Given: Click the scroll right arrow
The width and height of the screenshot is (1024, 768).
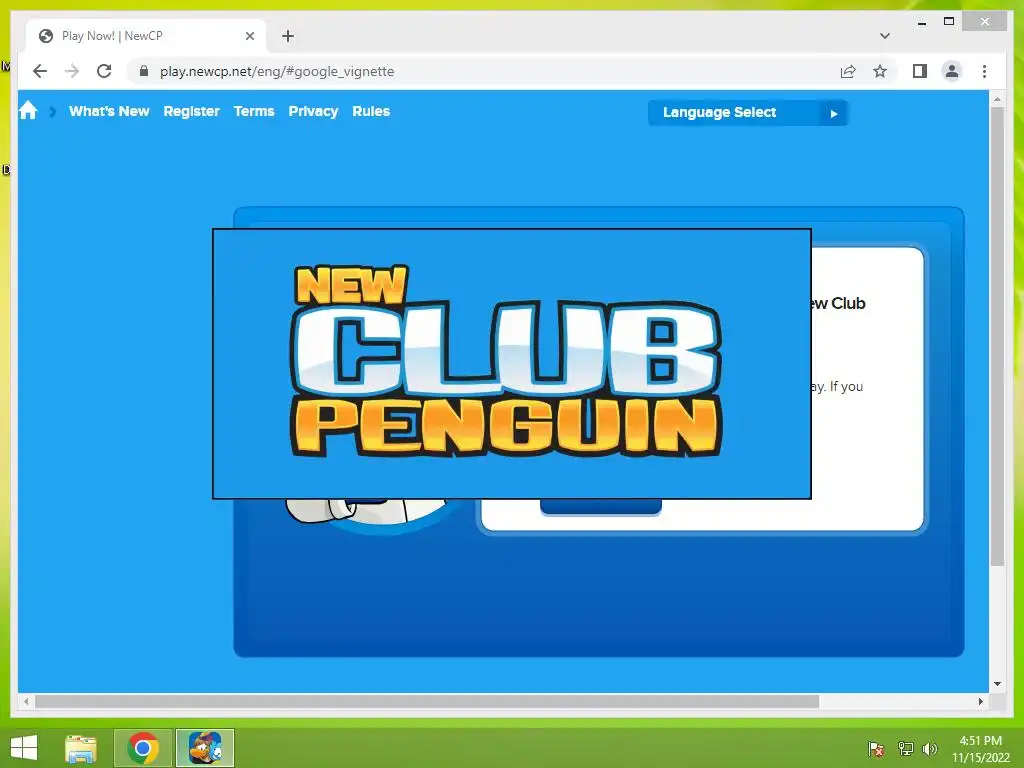Looking at the screenshot, I should click(980, 701).
